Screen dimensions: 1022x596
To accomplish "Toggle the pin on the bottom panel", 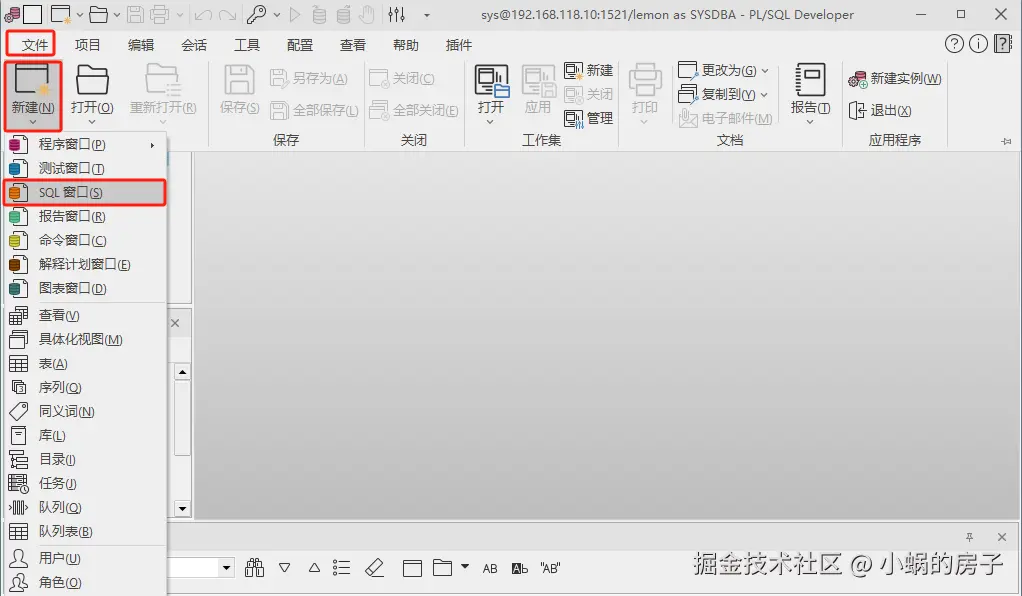I will pyautogui.click(x=968, y=537).
